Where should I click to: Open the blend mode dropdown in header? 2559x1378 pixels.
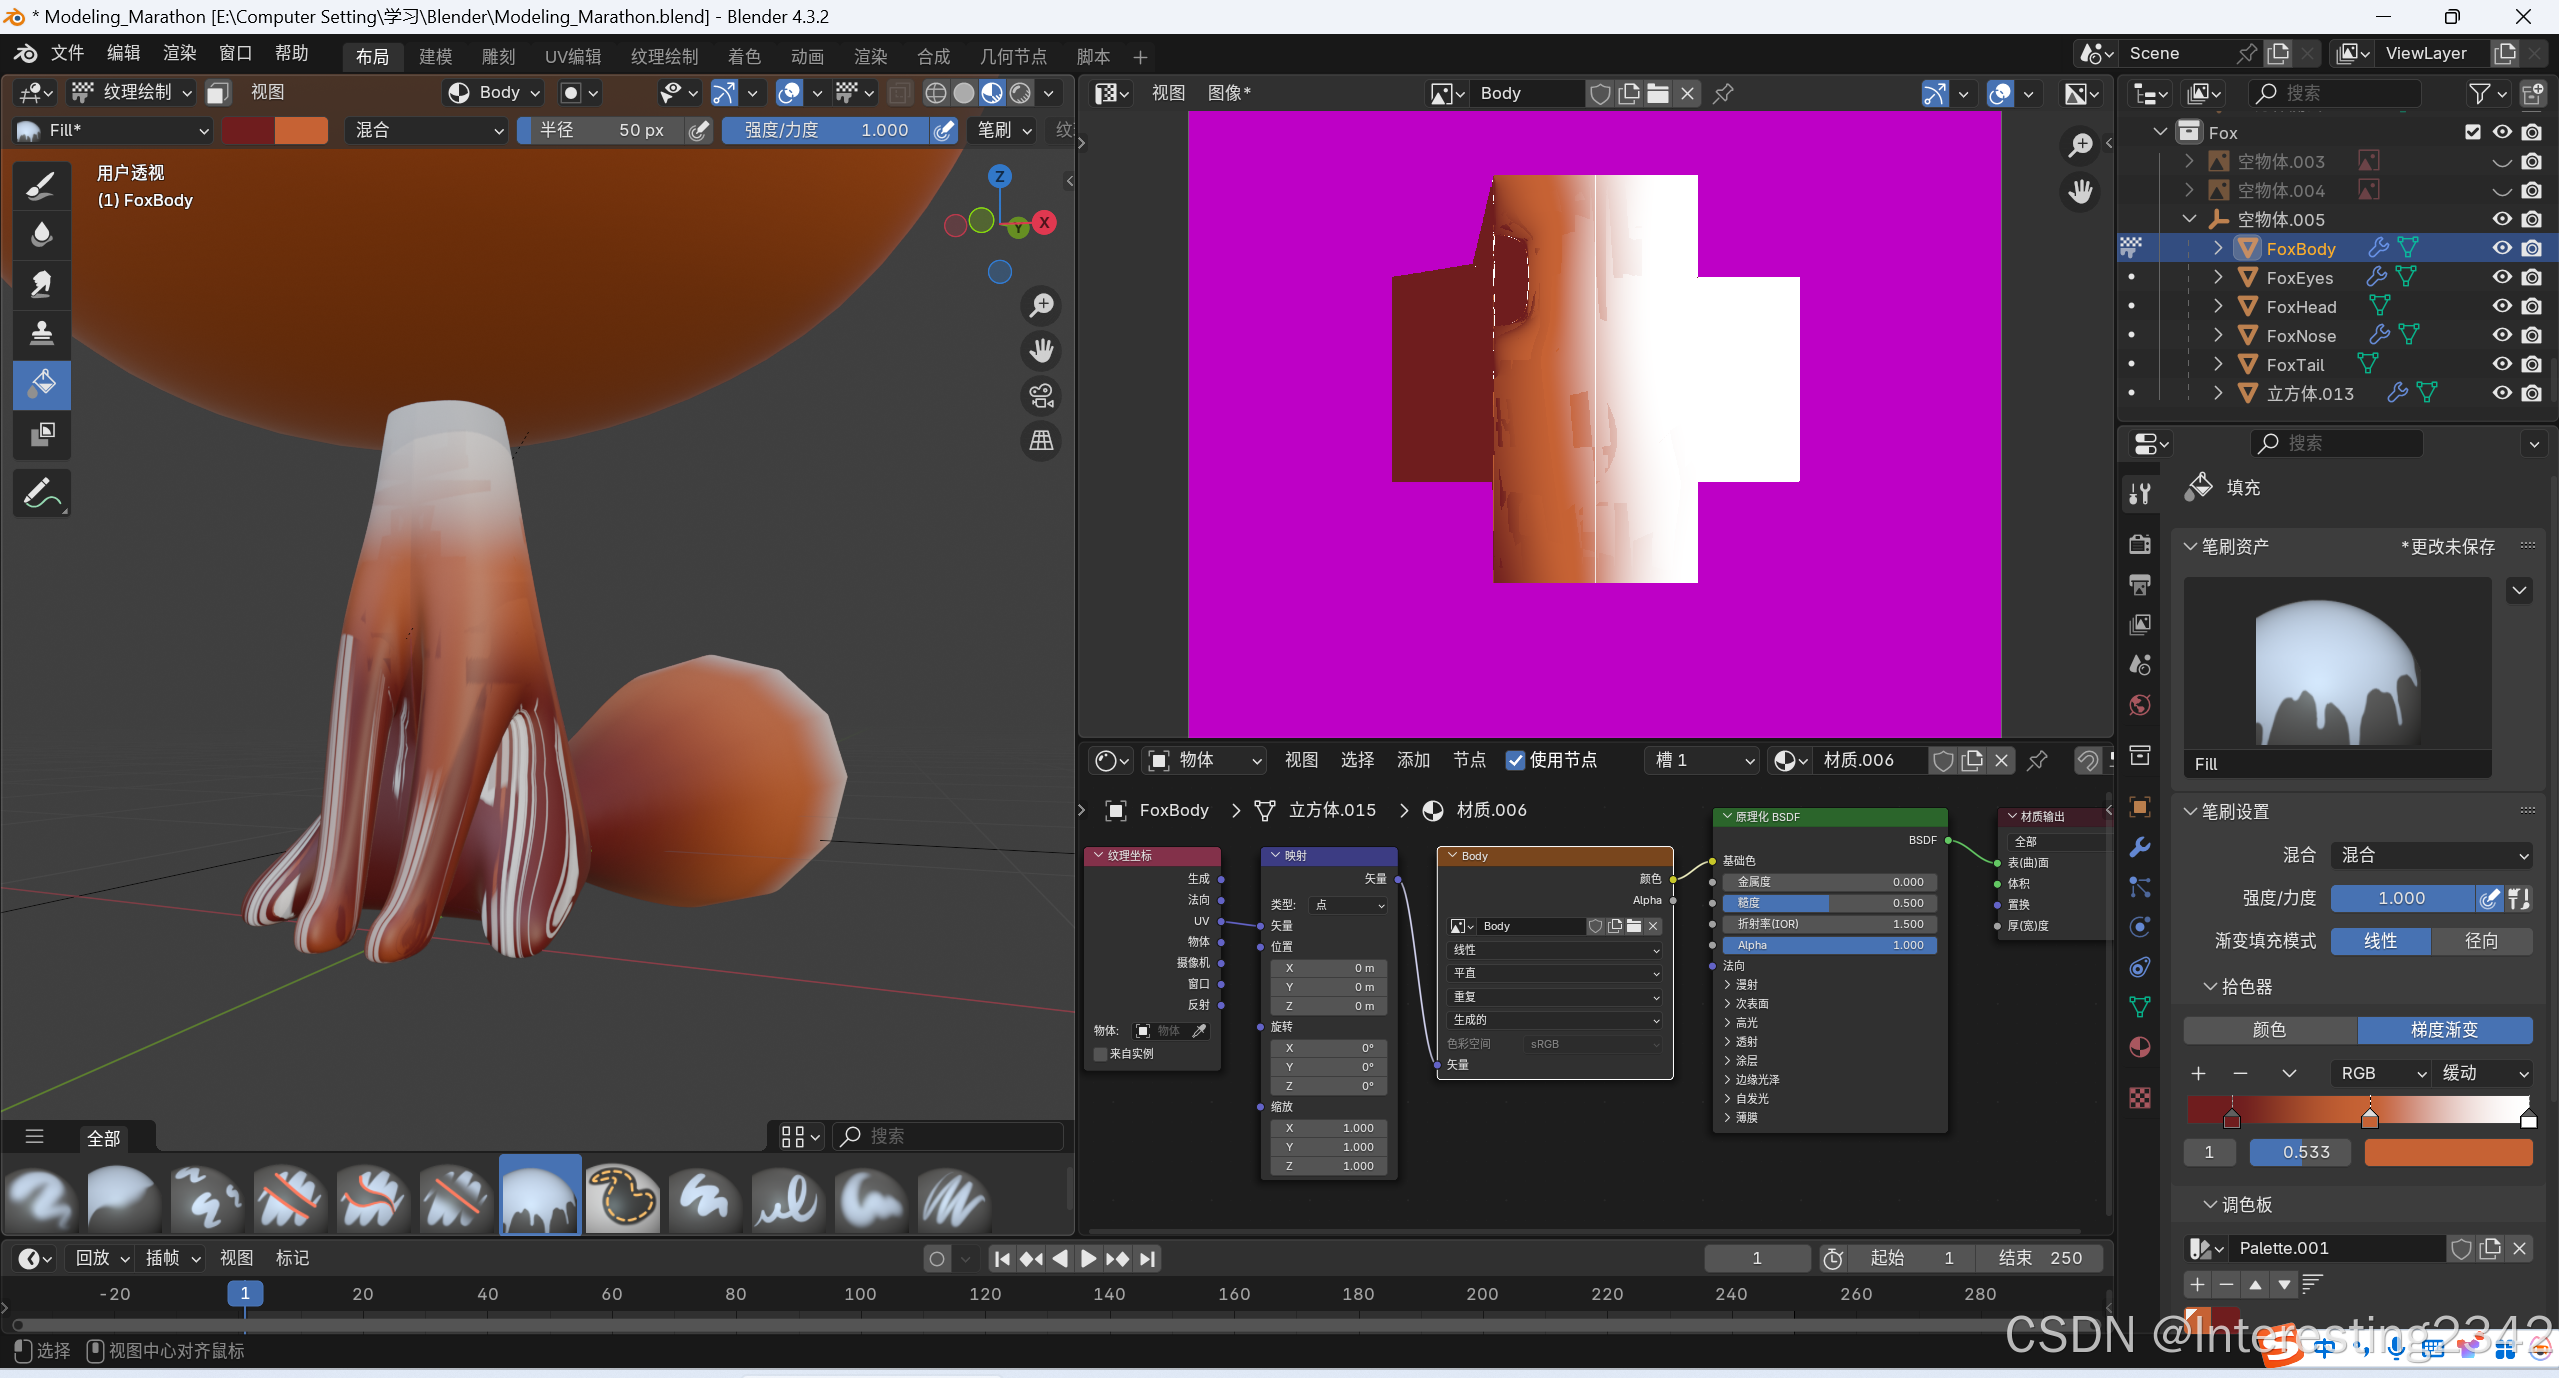click(427, 130)
